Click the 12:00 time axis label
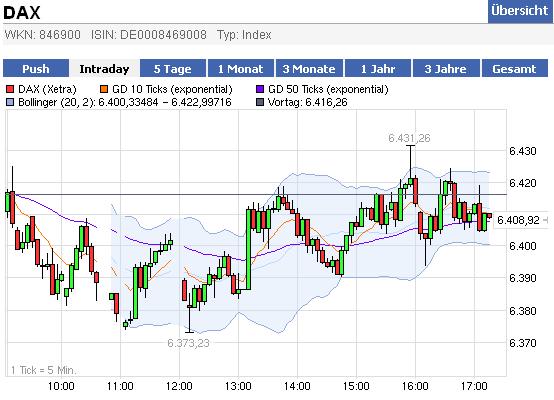 tap(179, 386)
